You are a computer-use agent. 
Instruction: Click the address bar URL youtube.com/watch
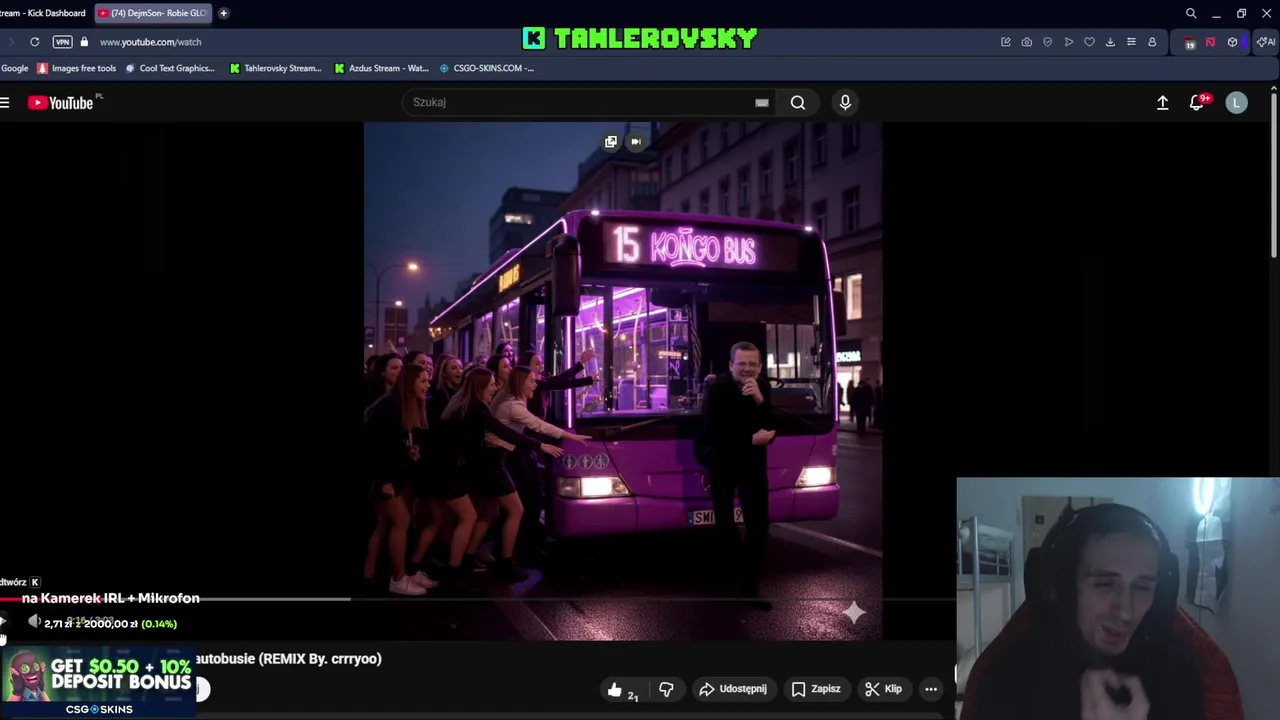tap(150, 42)
